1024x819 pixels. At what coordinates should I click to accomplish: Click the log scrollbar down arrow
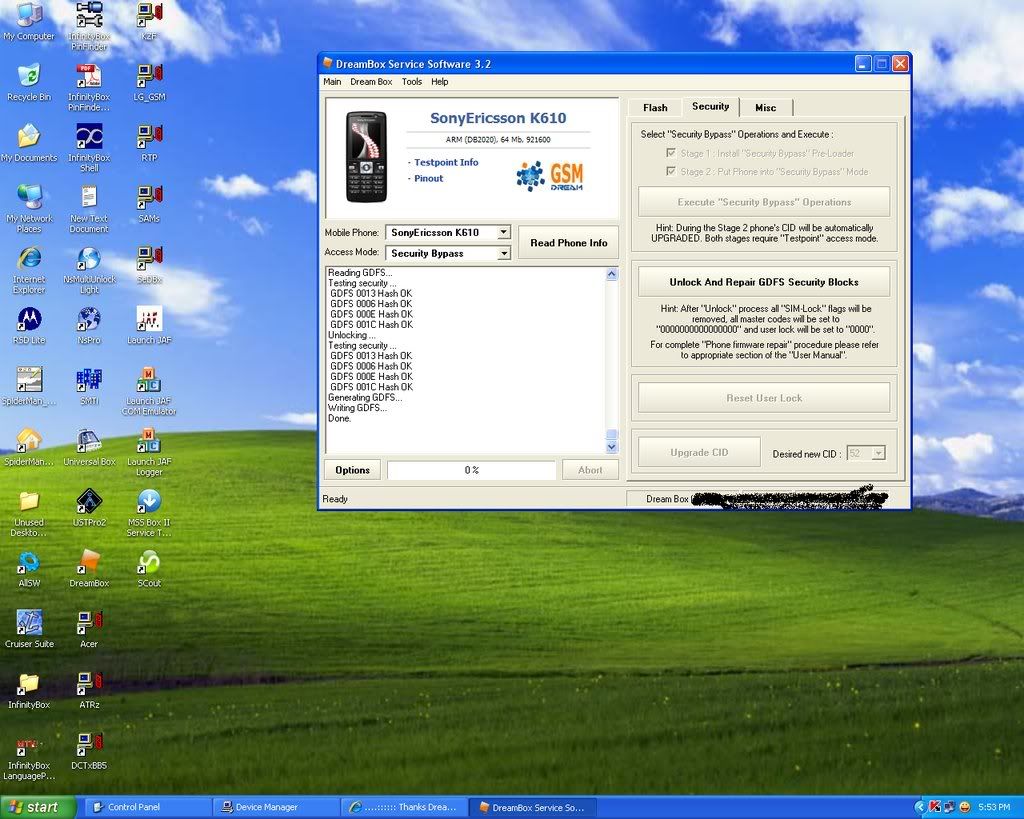611,447
